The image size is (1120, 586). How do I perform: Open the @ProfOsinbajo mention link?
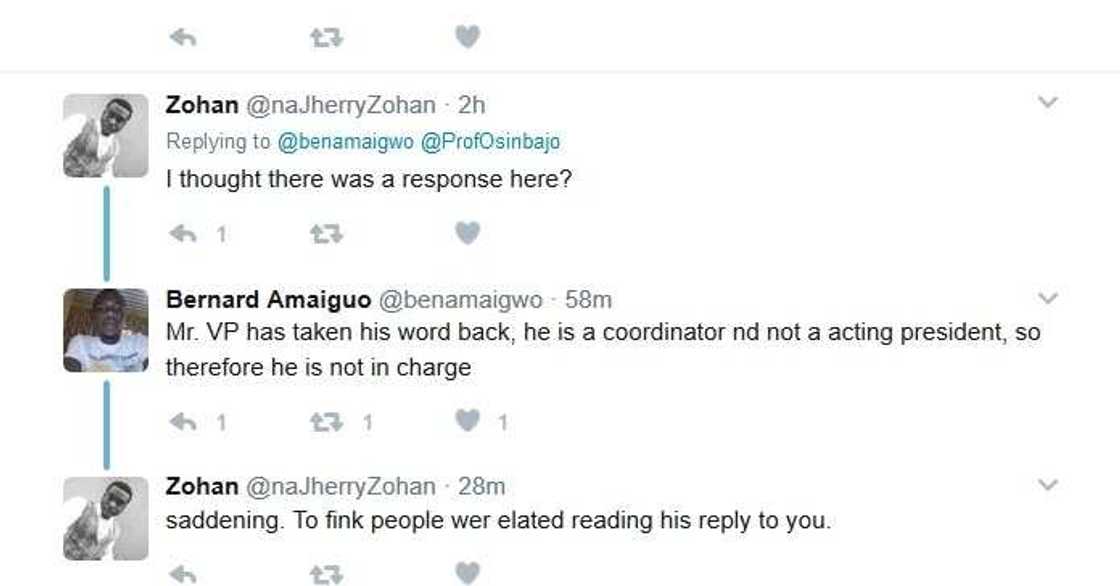tap(490, 142)
